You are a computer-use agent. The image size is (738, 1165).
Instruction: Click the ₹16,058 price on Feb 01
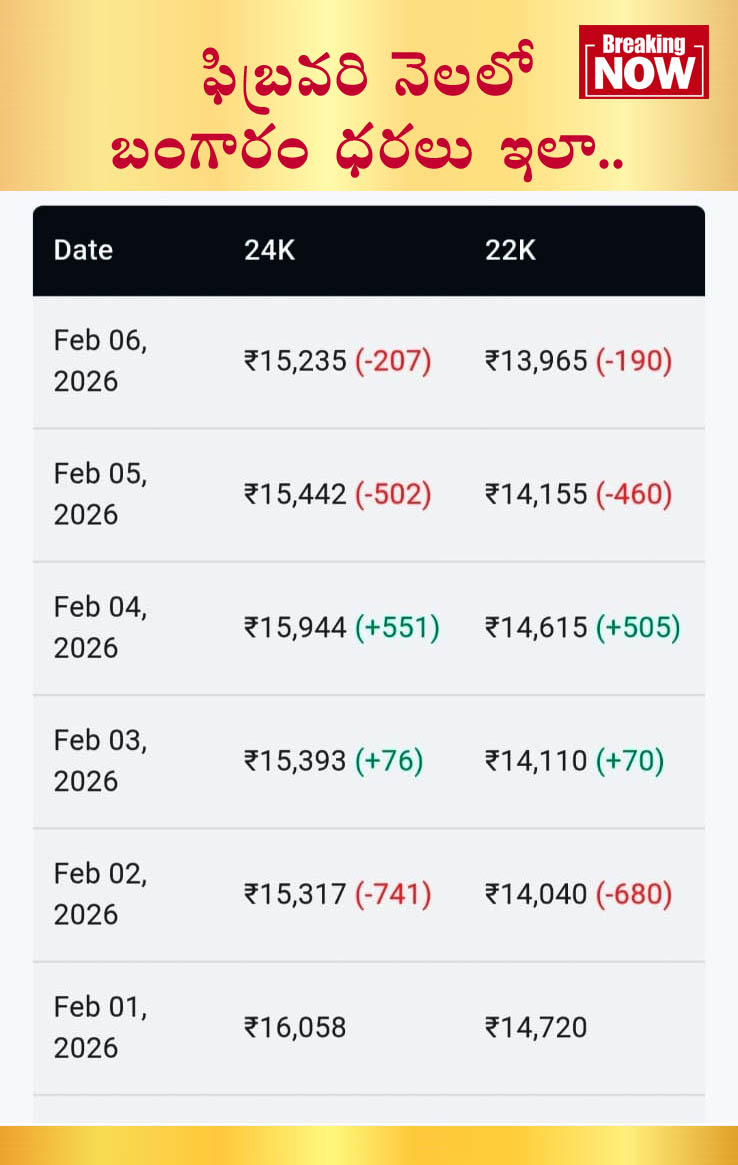click(295, 1027)
